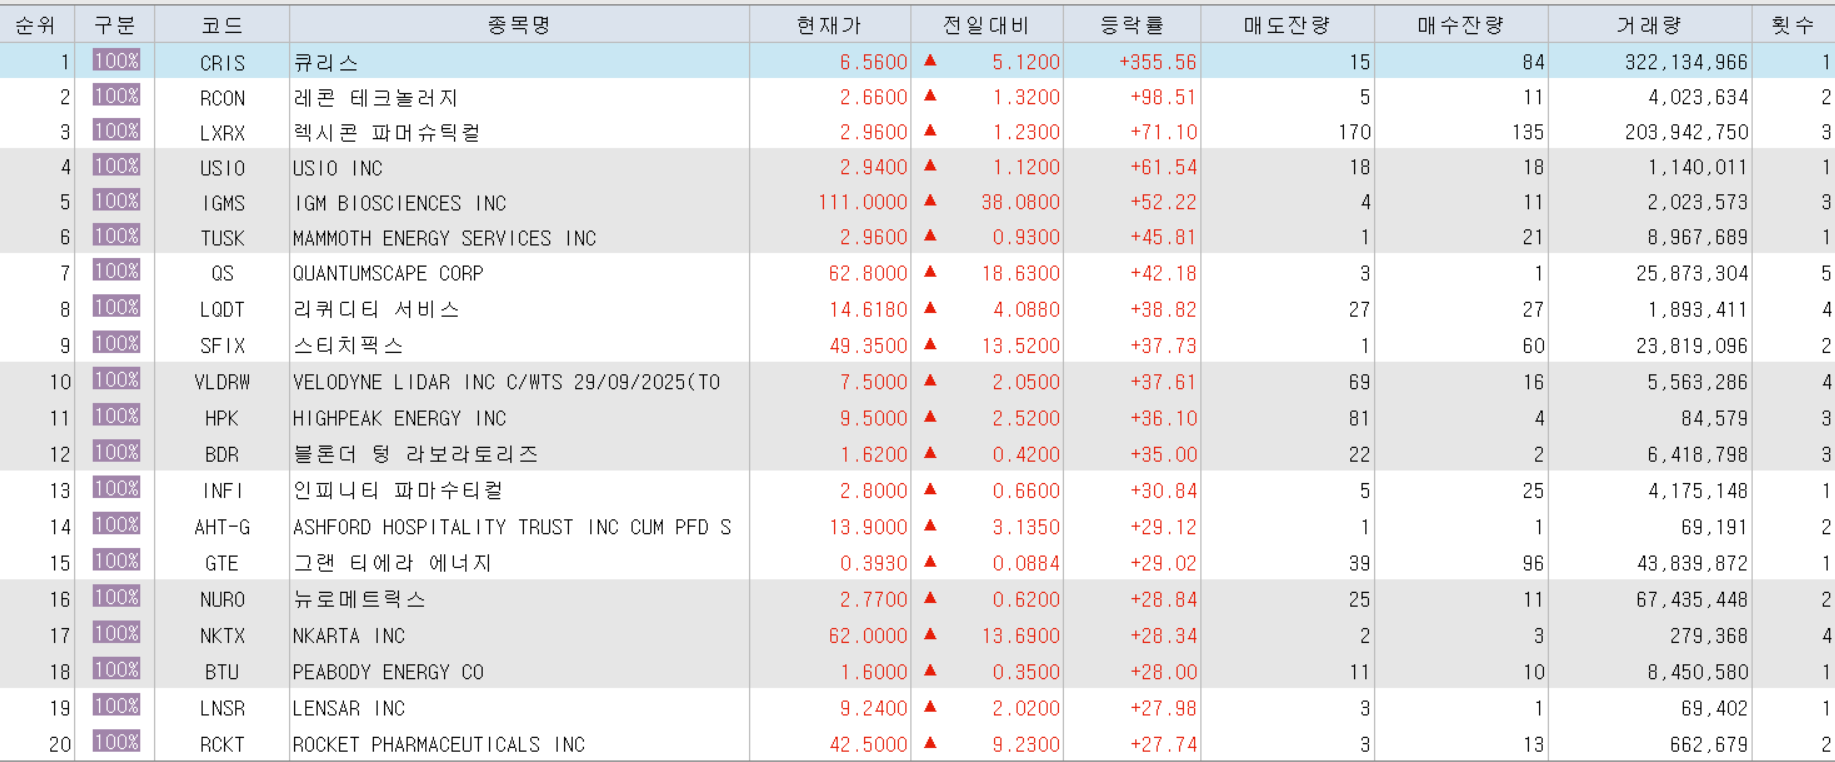Click the 100% badge in NURO row

pos(116,598)
